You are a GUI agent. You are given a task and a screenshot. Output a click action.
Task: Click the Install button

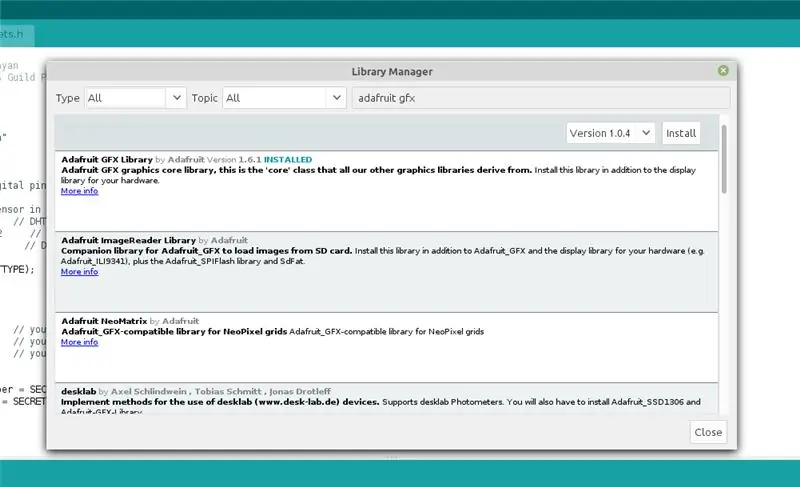(x=681, y=133)
